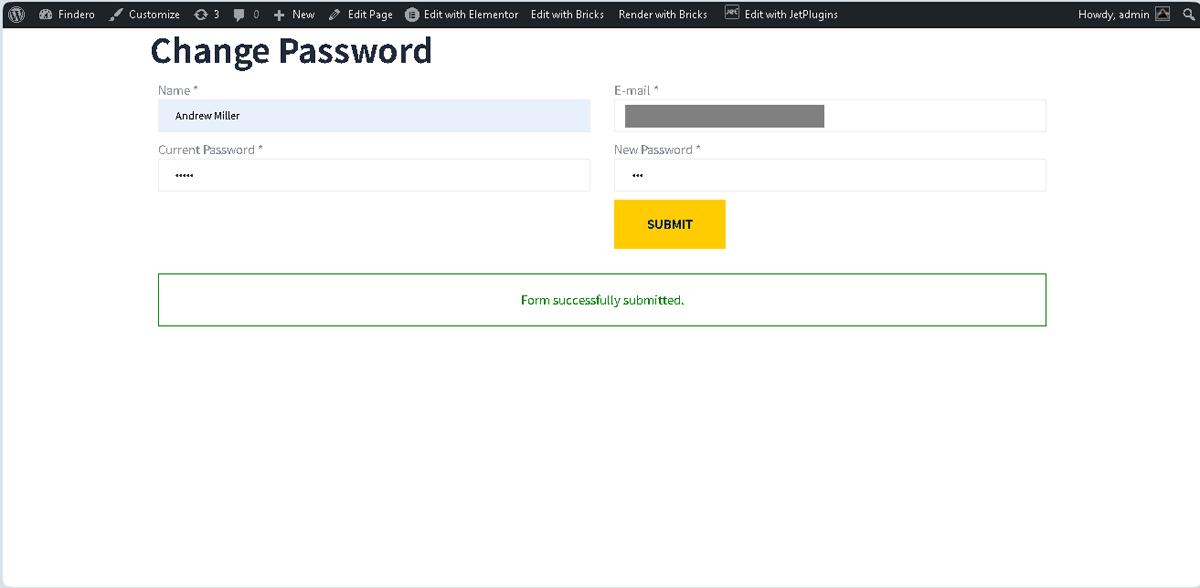Select the New Password * label
The width and height of the screenshot is (1200, 588).
pos(657,150)
